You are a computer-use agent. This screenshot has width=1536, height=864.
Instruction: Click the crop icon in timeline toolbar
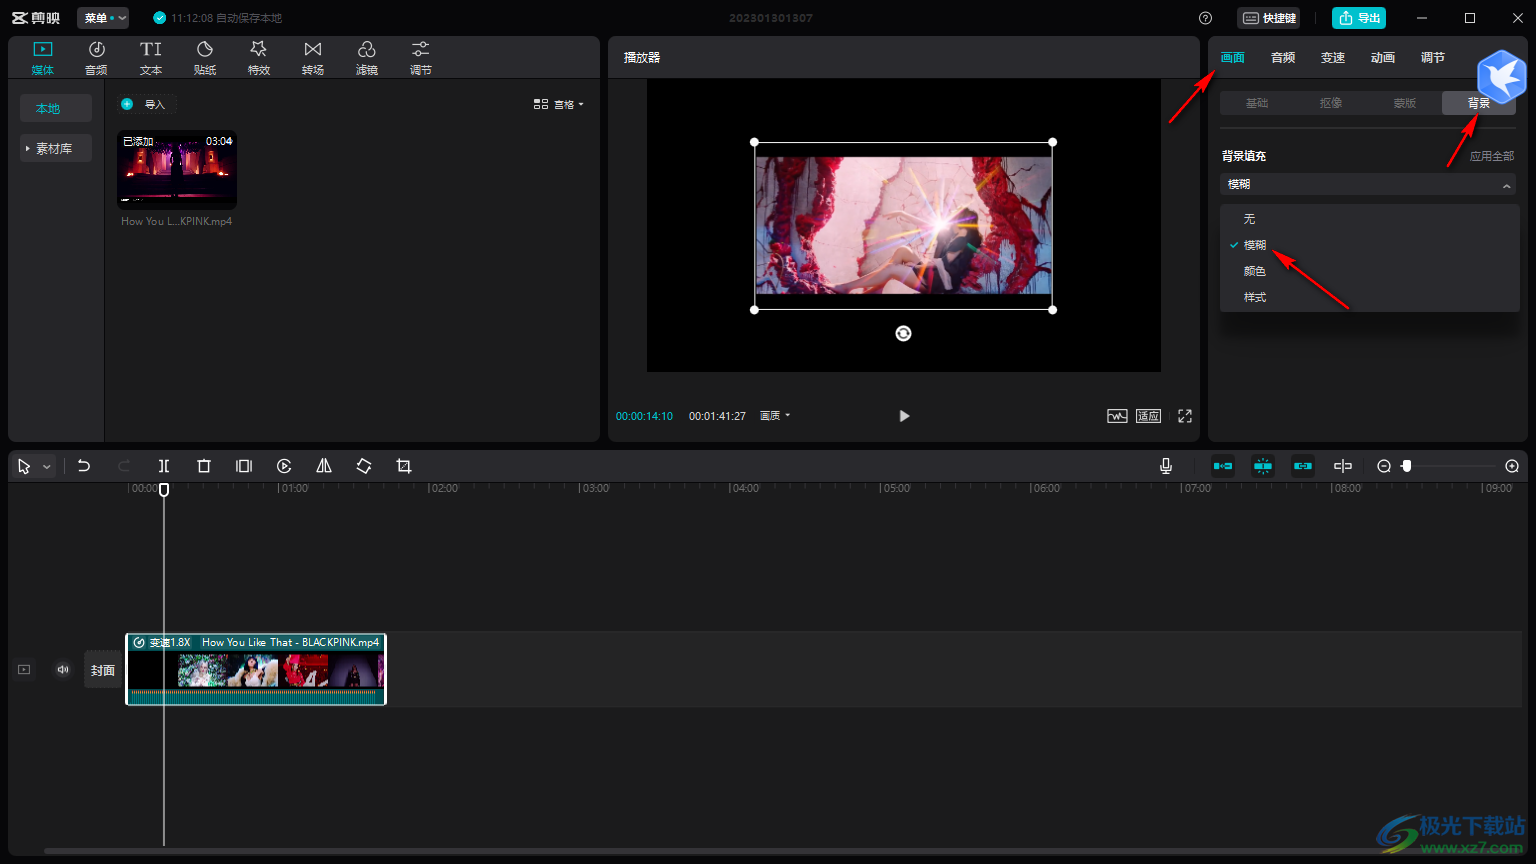[404, 466]
